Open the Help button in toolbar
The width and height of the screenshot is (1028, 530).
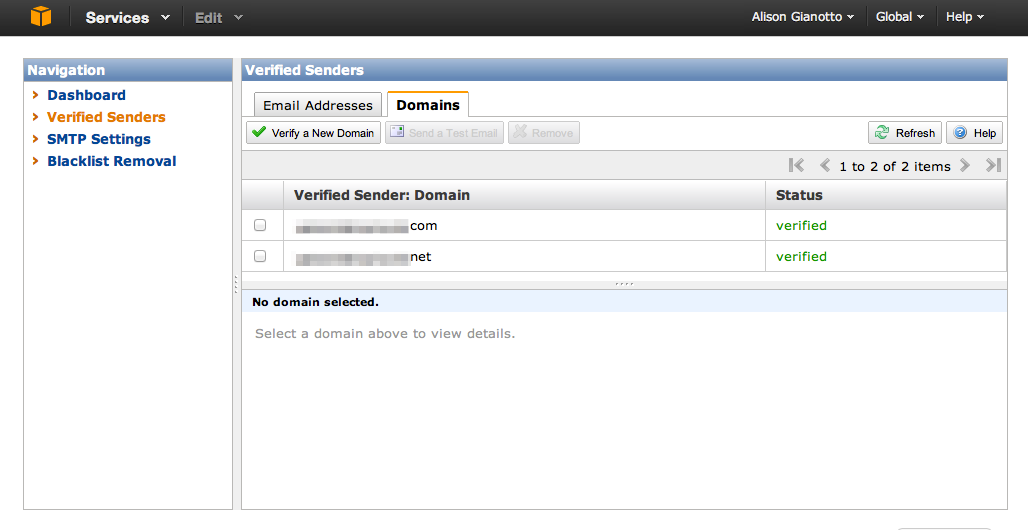pos(974,132)
